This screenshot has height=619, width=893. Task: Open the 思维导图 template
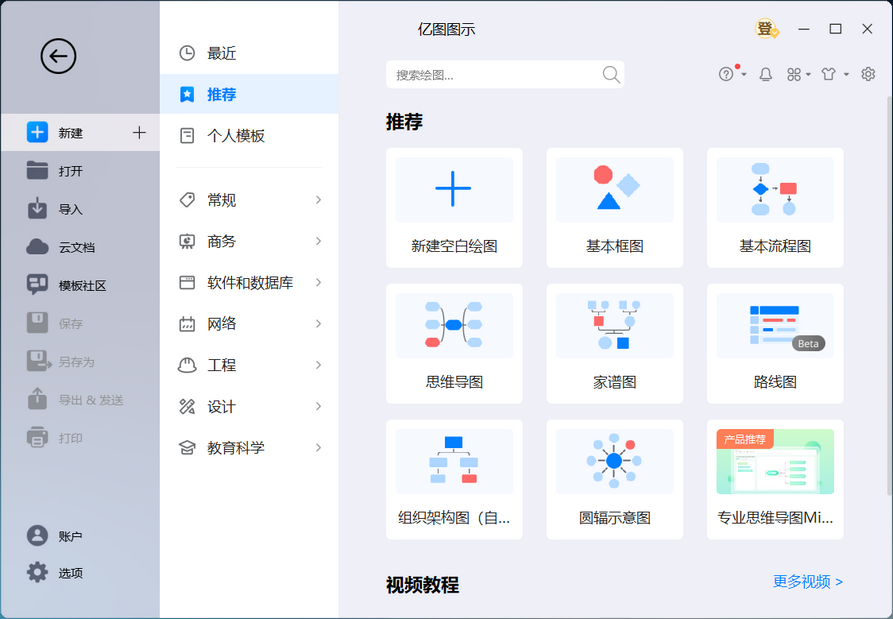(x=454, y=343)
